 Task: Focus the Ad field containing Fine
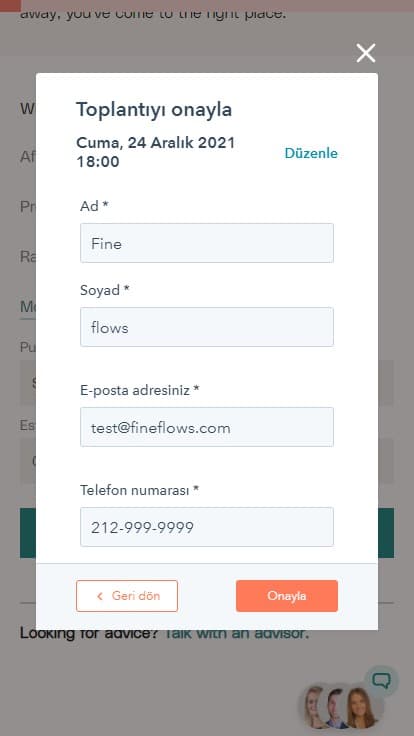[x=207, y=243]
